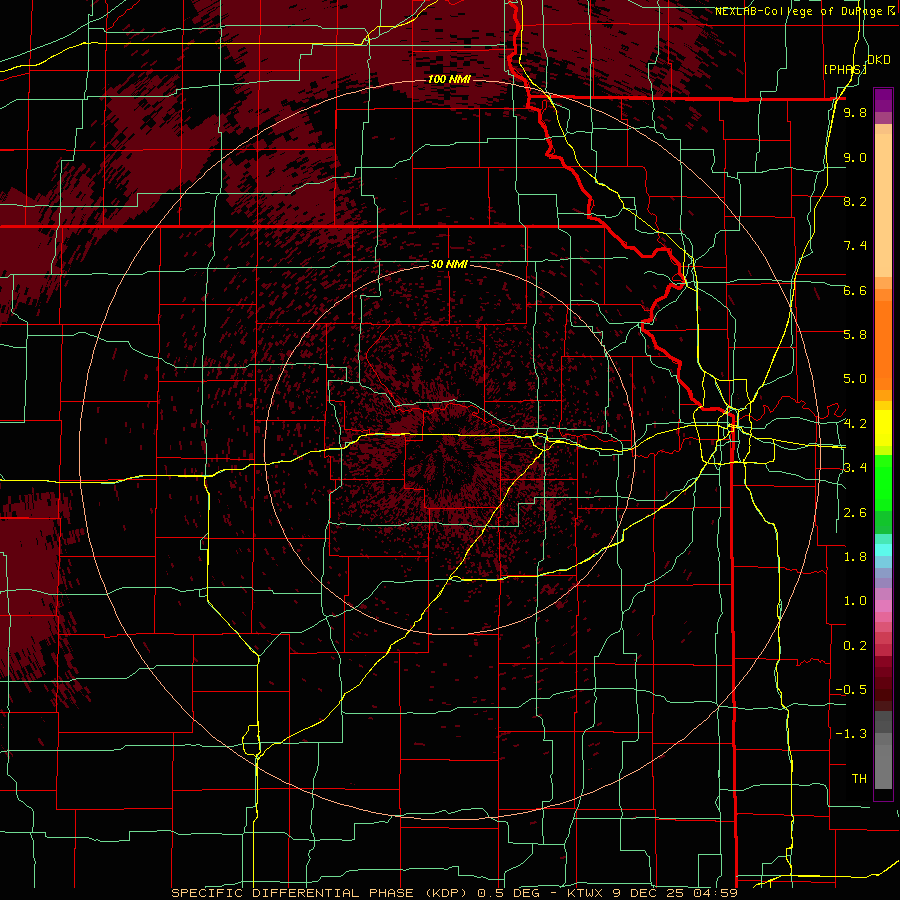Click the 9.8 value on the color scale

[x=855, y=112]
